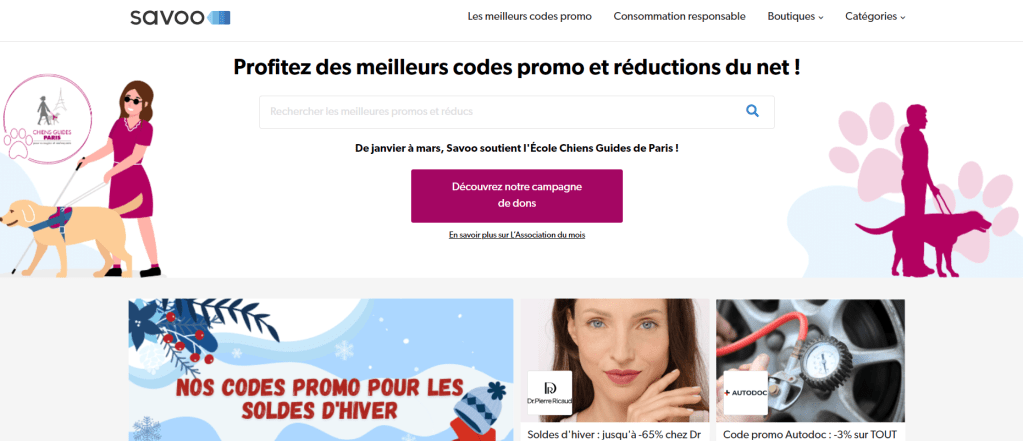1023x441 pixels.
Task: Click the man with dog silhouette illustration
Action: 923,190
